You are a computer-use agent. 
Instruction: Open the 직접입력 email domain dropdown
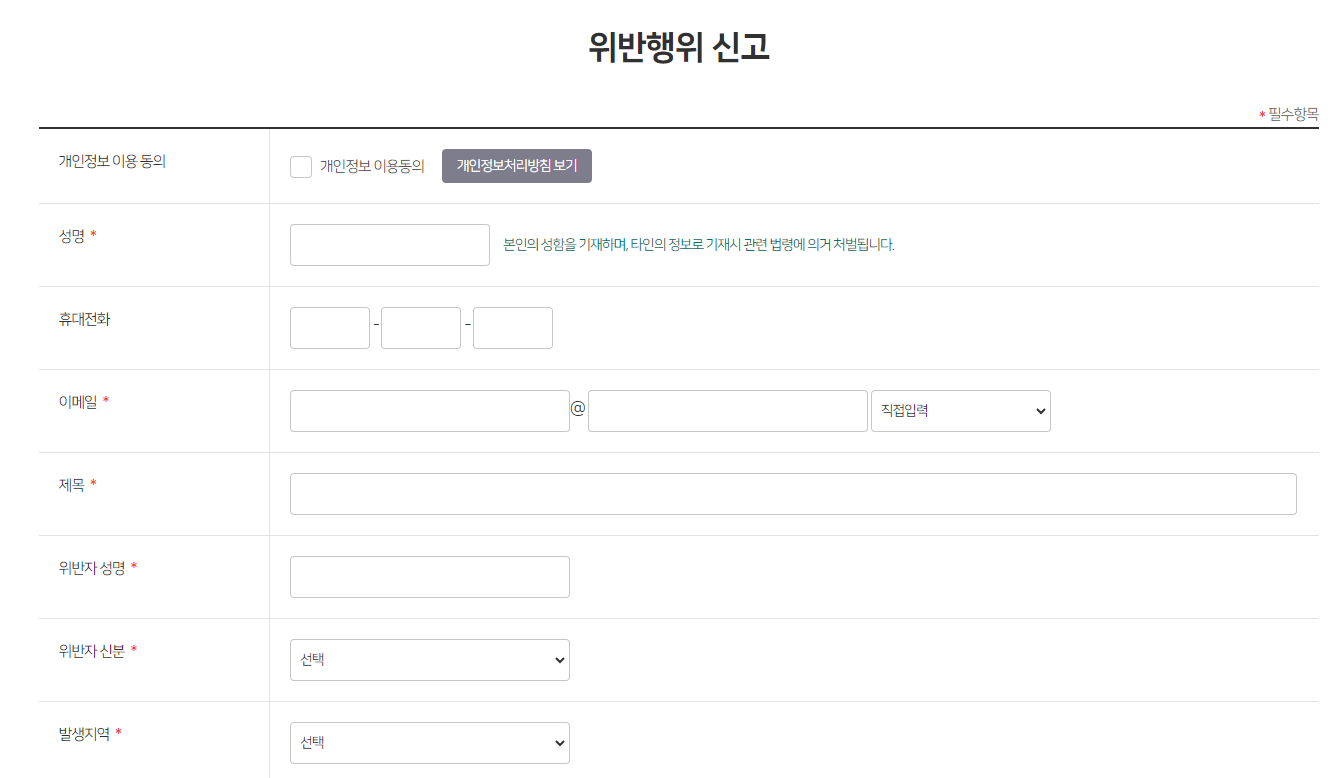(x=960, y=410)
